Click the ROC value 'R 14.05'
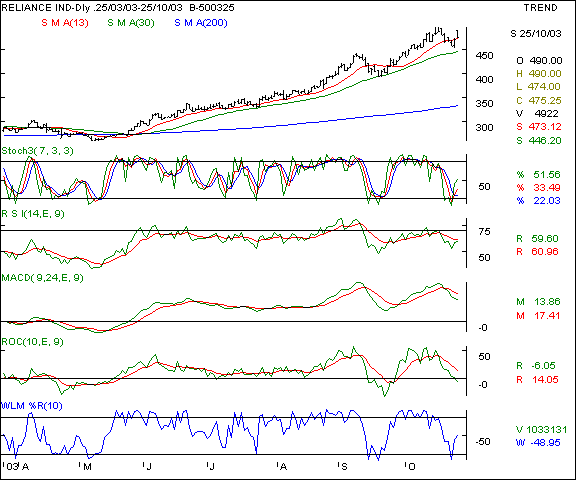 pyautogui.click(x=537, y=380)
